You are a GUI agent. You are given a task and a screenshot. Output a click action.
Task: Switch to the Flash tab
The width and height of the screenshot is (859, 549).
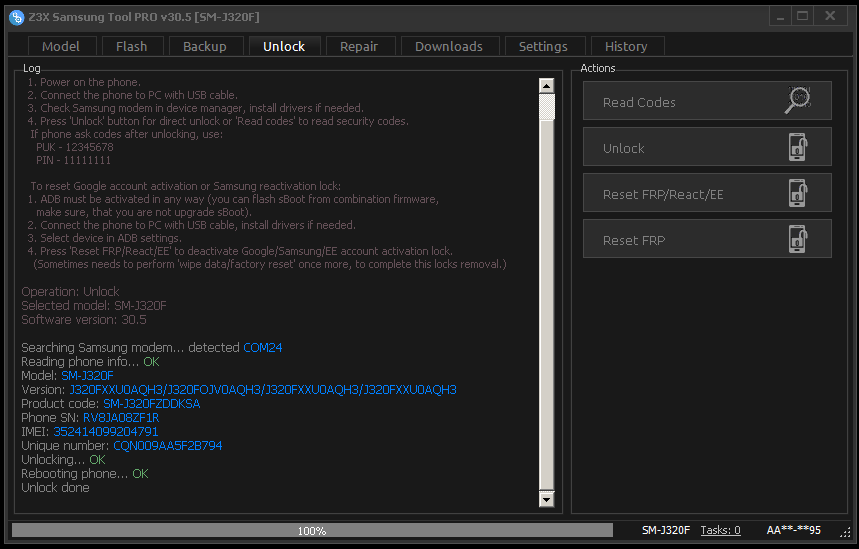(131, 47)
